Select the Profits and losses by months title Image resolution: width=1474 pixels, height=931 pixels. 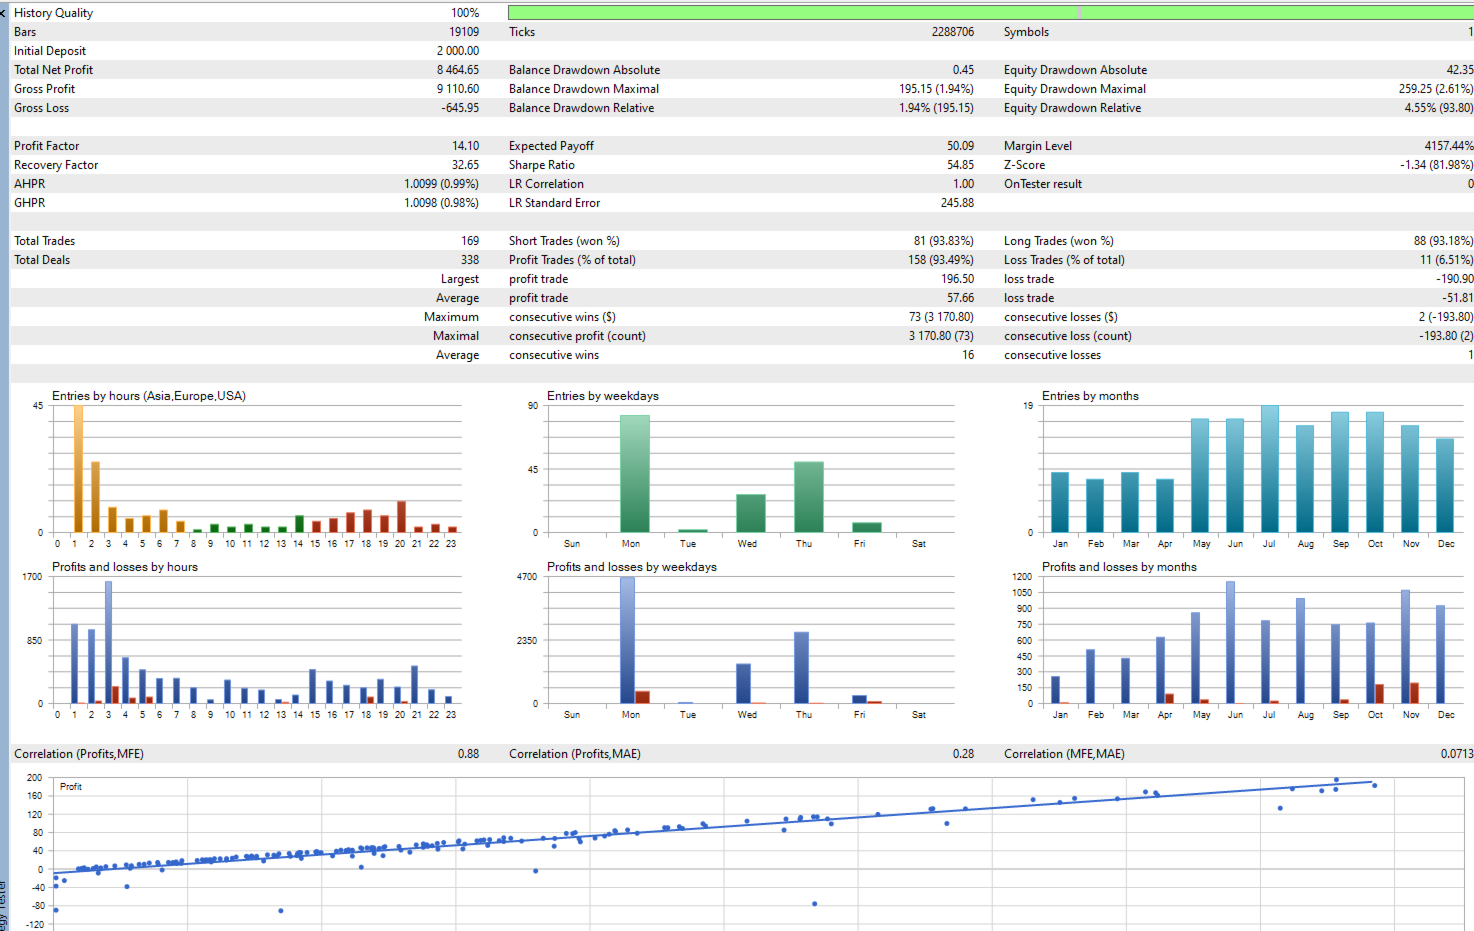coord(1119,567)
